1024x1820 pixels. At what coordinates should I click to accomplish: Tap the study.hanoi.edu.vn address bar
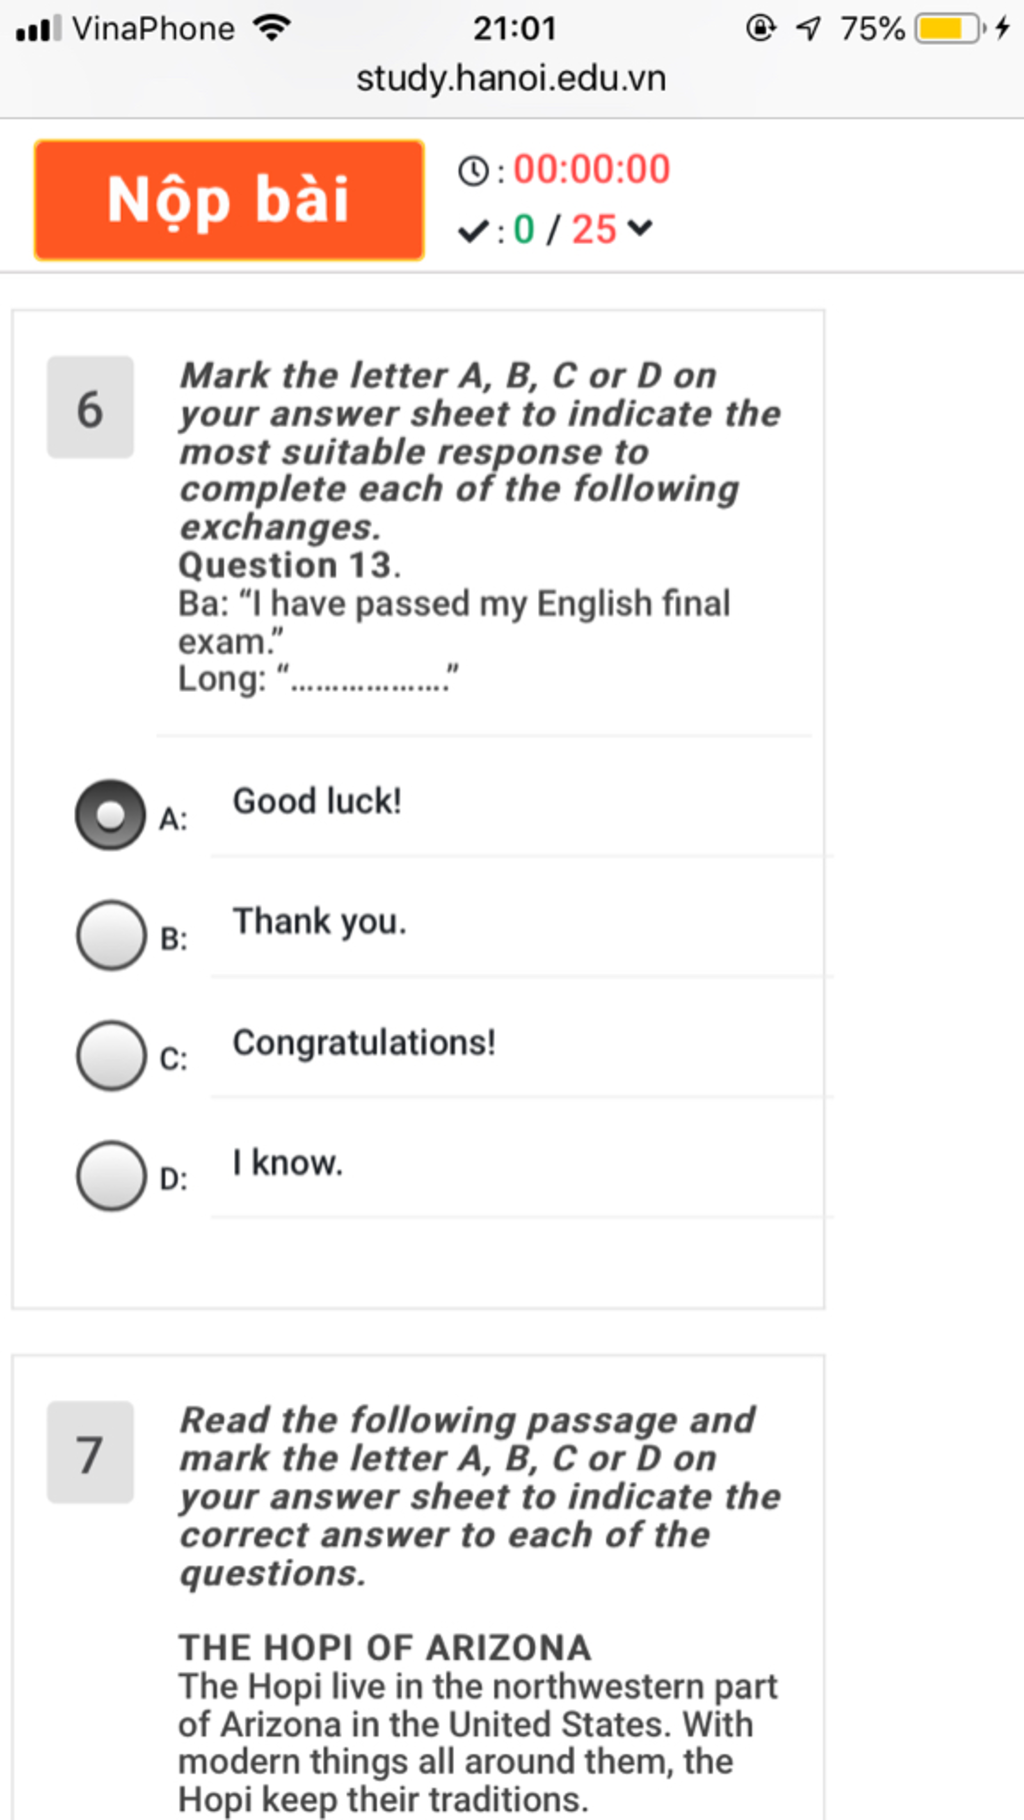(511, 78)
